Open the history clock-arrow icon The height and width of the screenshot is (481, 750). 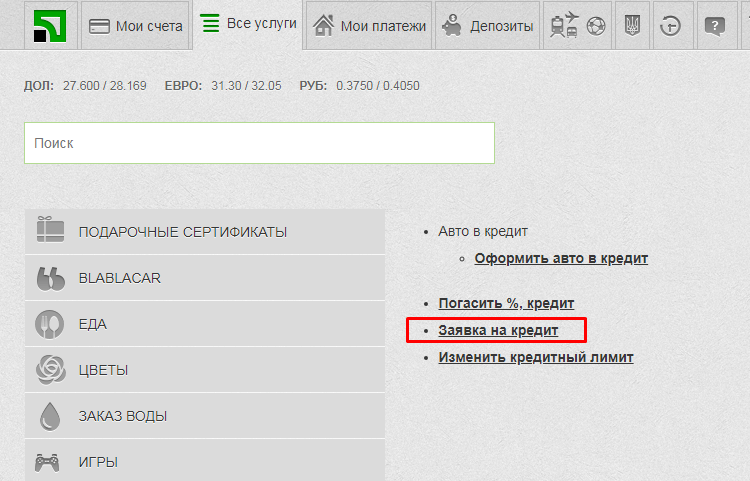click(x=670, y=26)
